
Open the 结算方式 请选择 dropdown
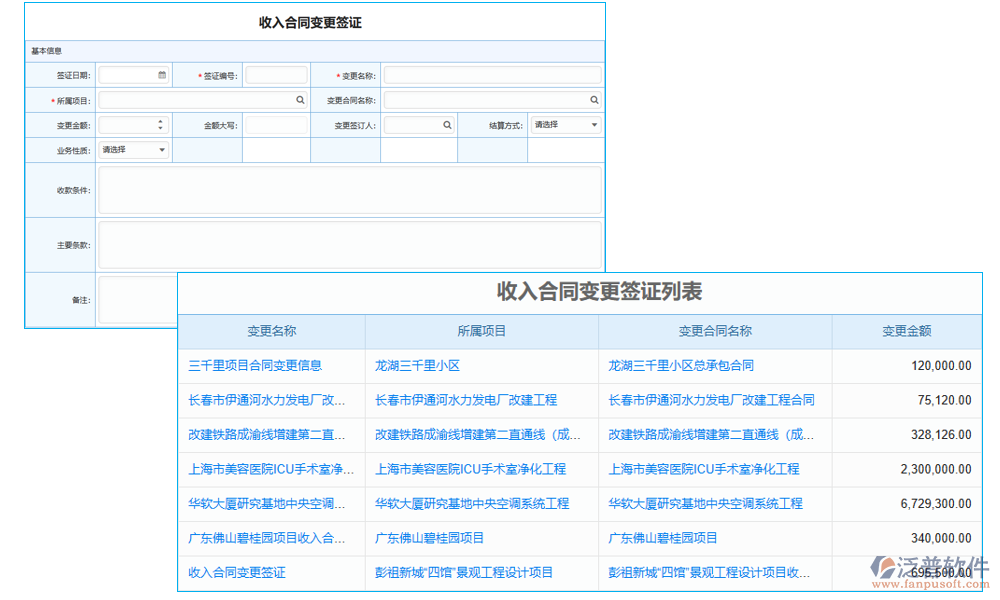click(x=566, y=124)
